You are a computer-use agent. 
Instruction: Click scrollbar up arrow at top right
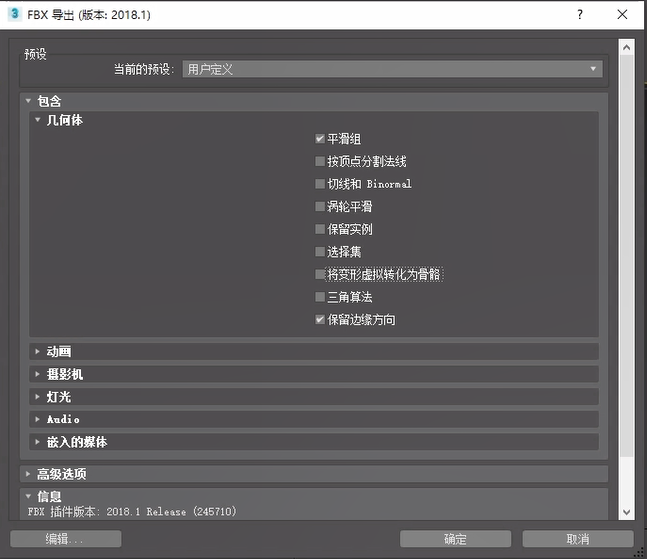[x=626, y=46]
